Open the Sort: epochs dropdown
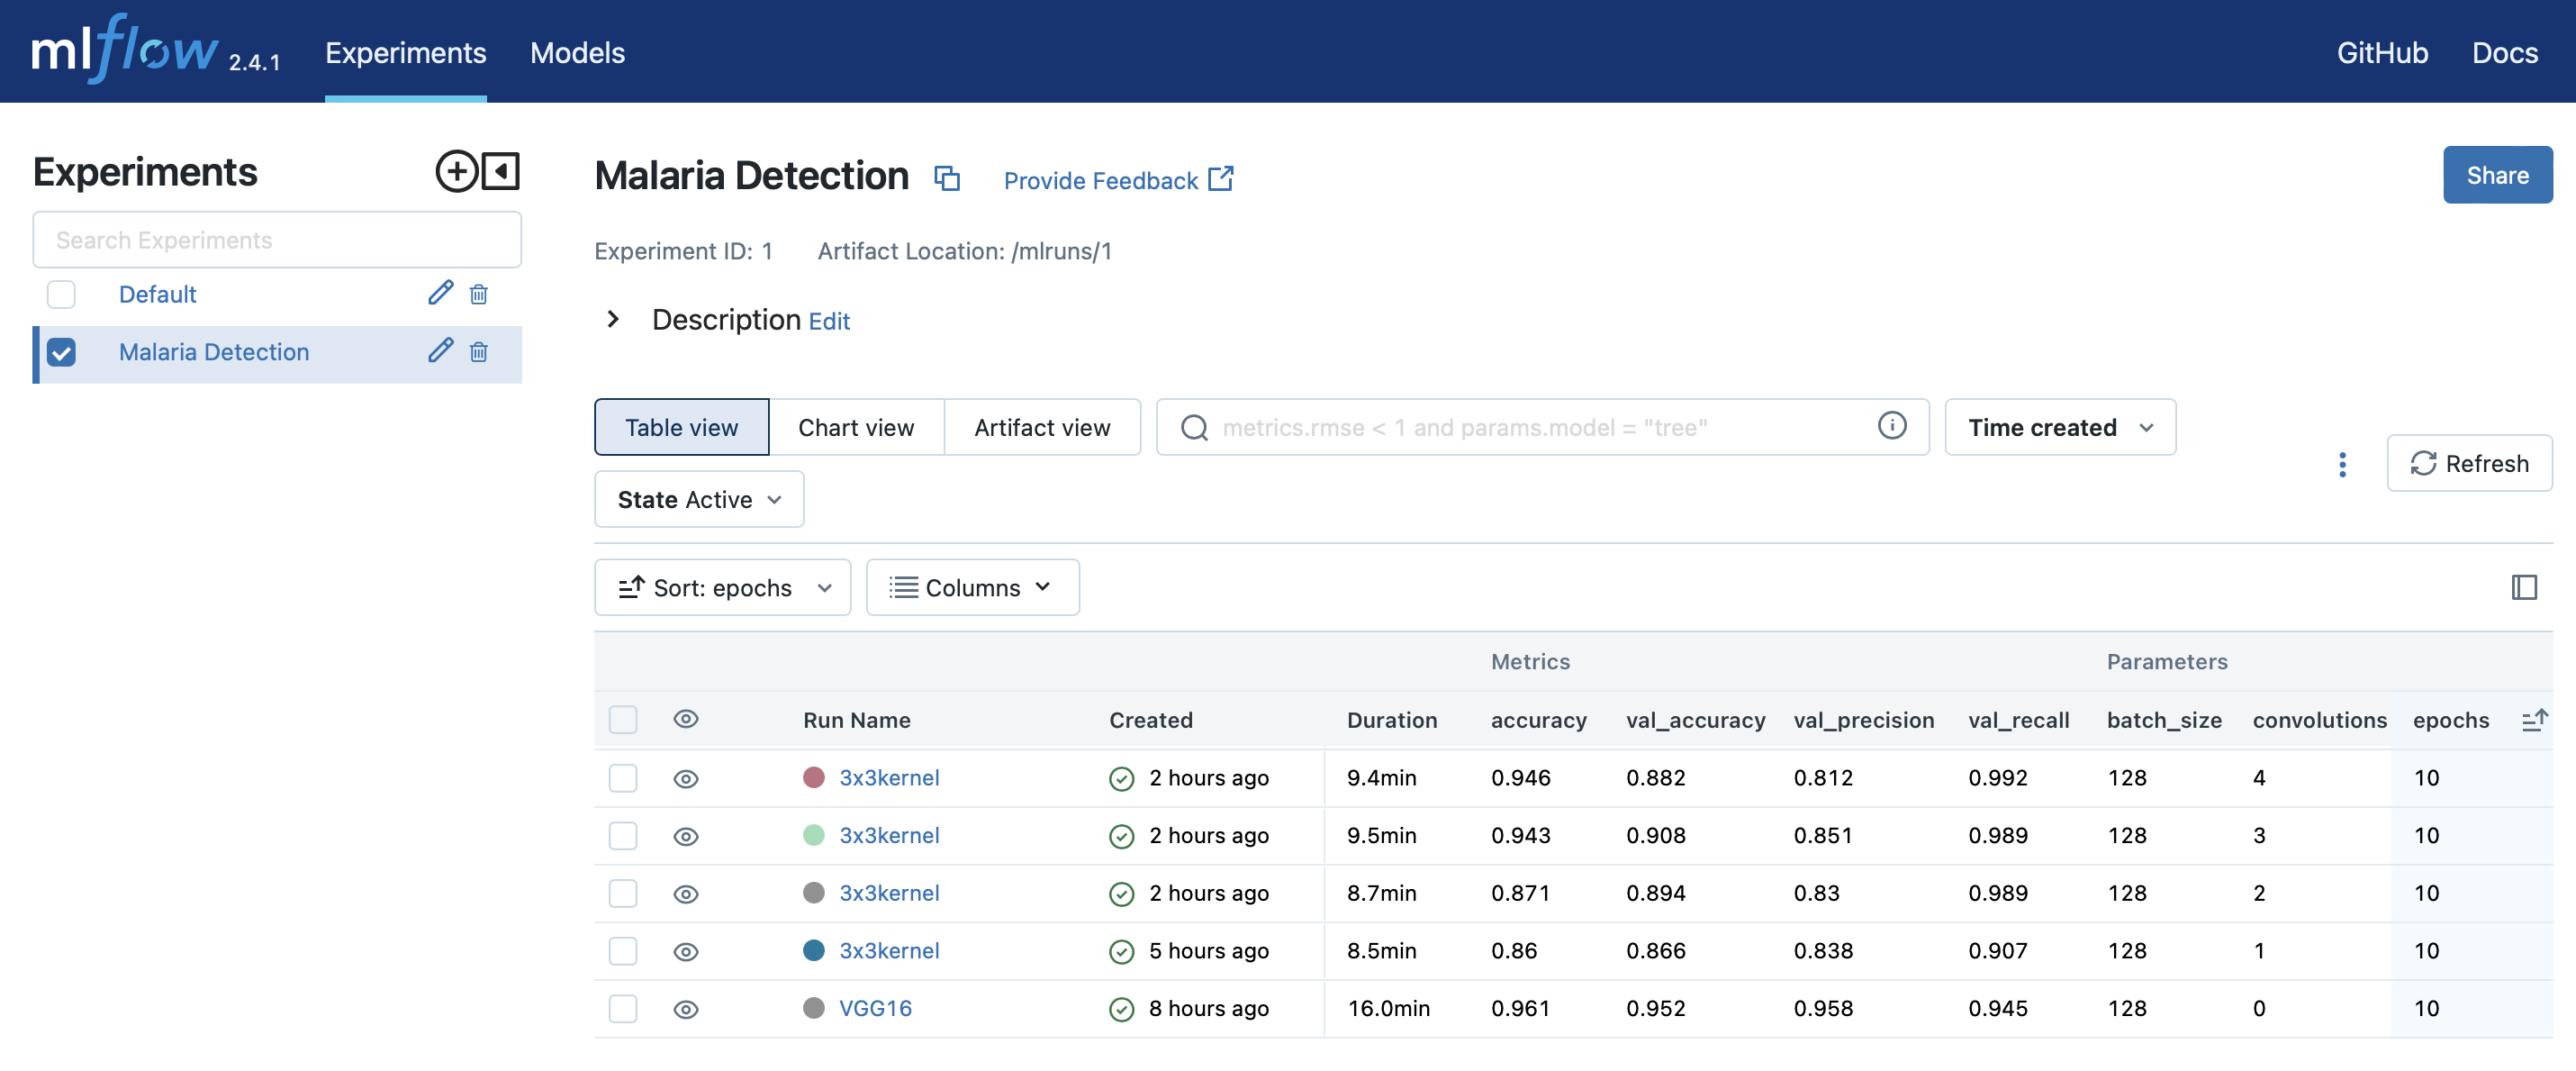 pyautogui.click(x=722, y=587)
